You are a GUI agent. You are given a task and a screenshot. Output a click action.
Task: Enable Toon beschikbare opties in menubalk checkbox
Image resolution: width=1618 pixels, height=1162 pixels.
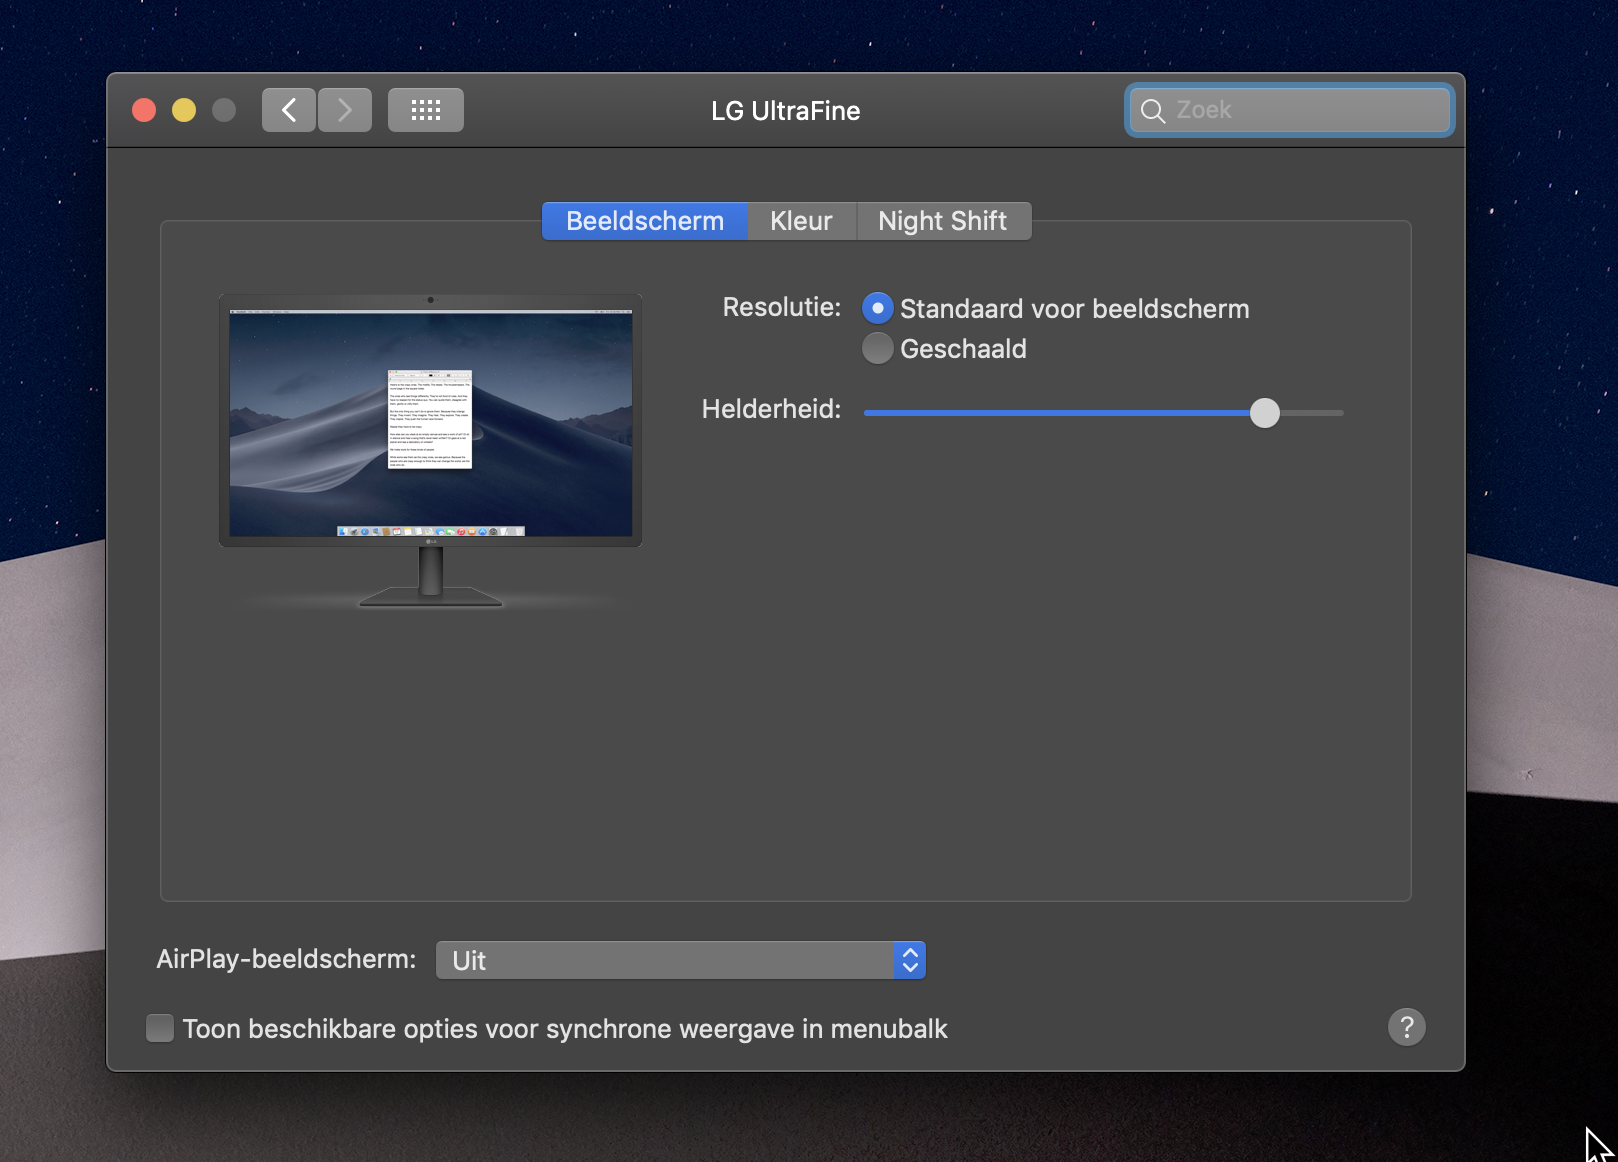click(160, 1028)
